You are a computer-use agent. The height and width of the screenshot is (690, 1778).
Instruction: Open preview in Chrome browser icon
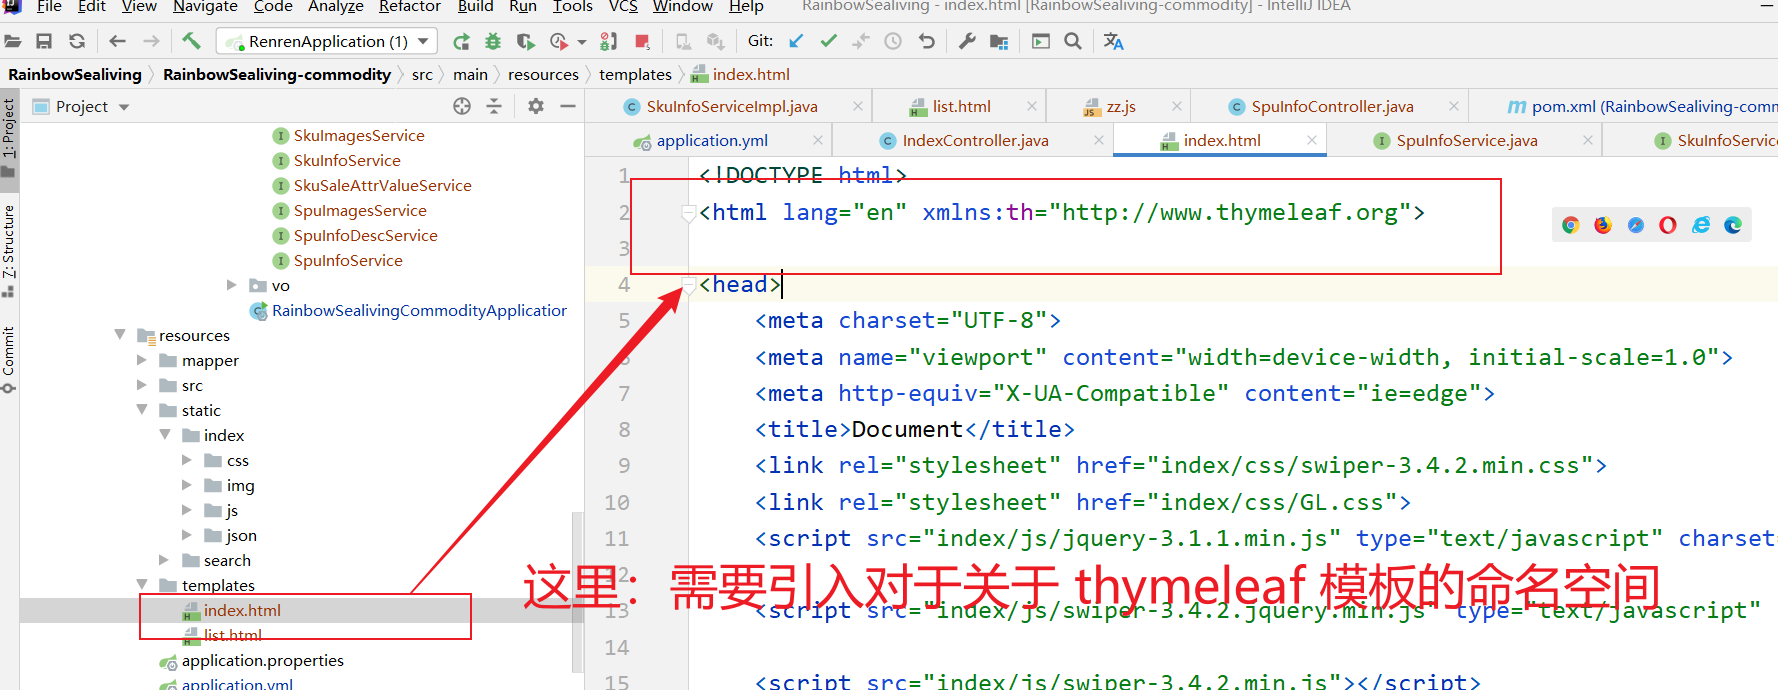(x=1571, y=225)
